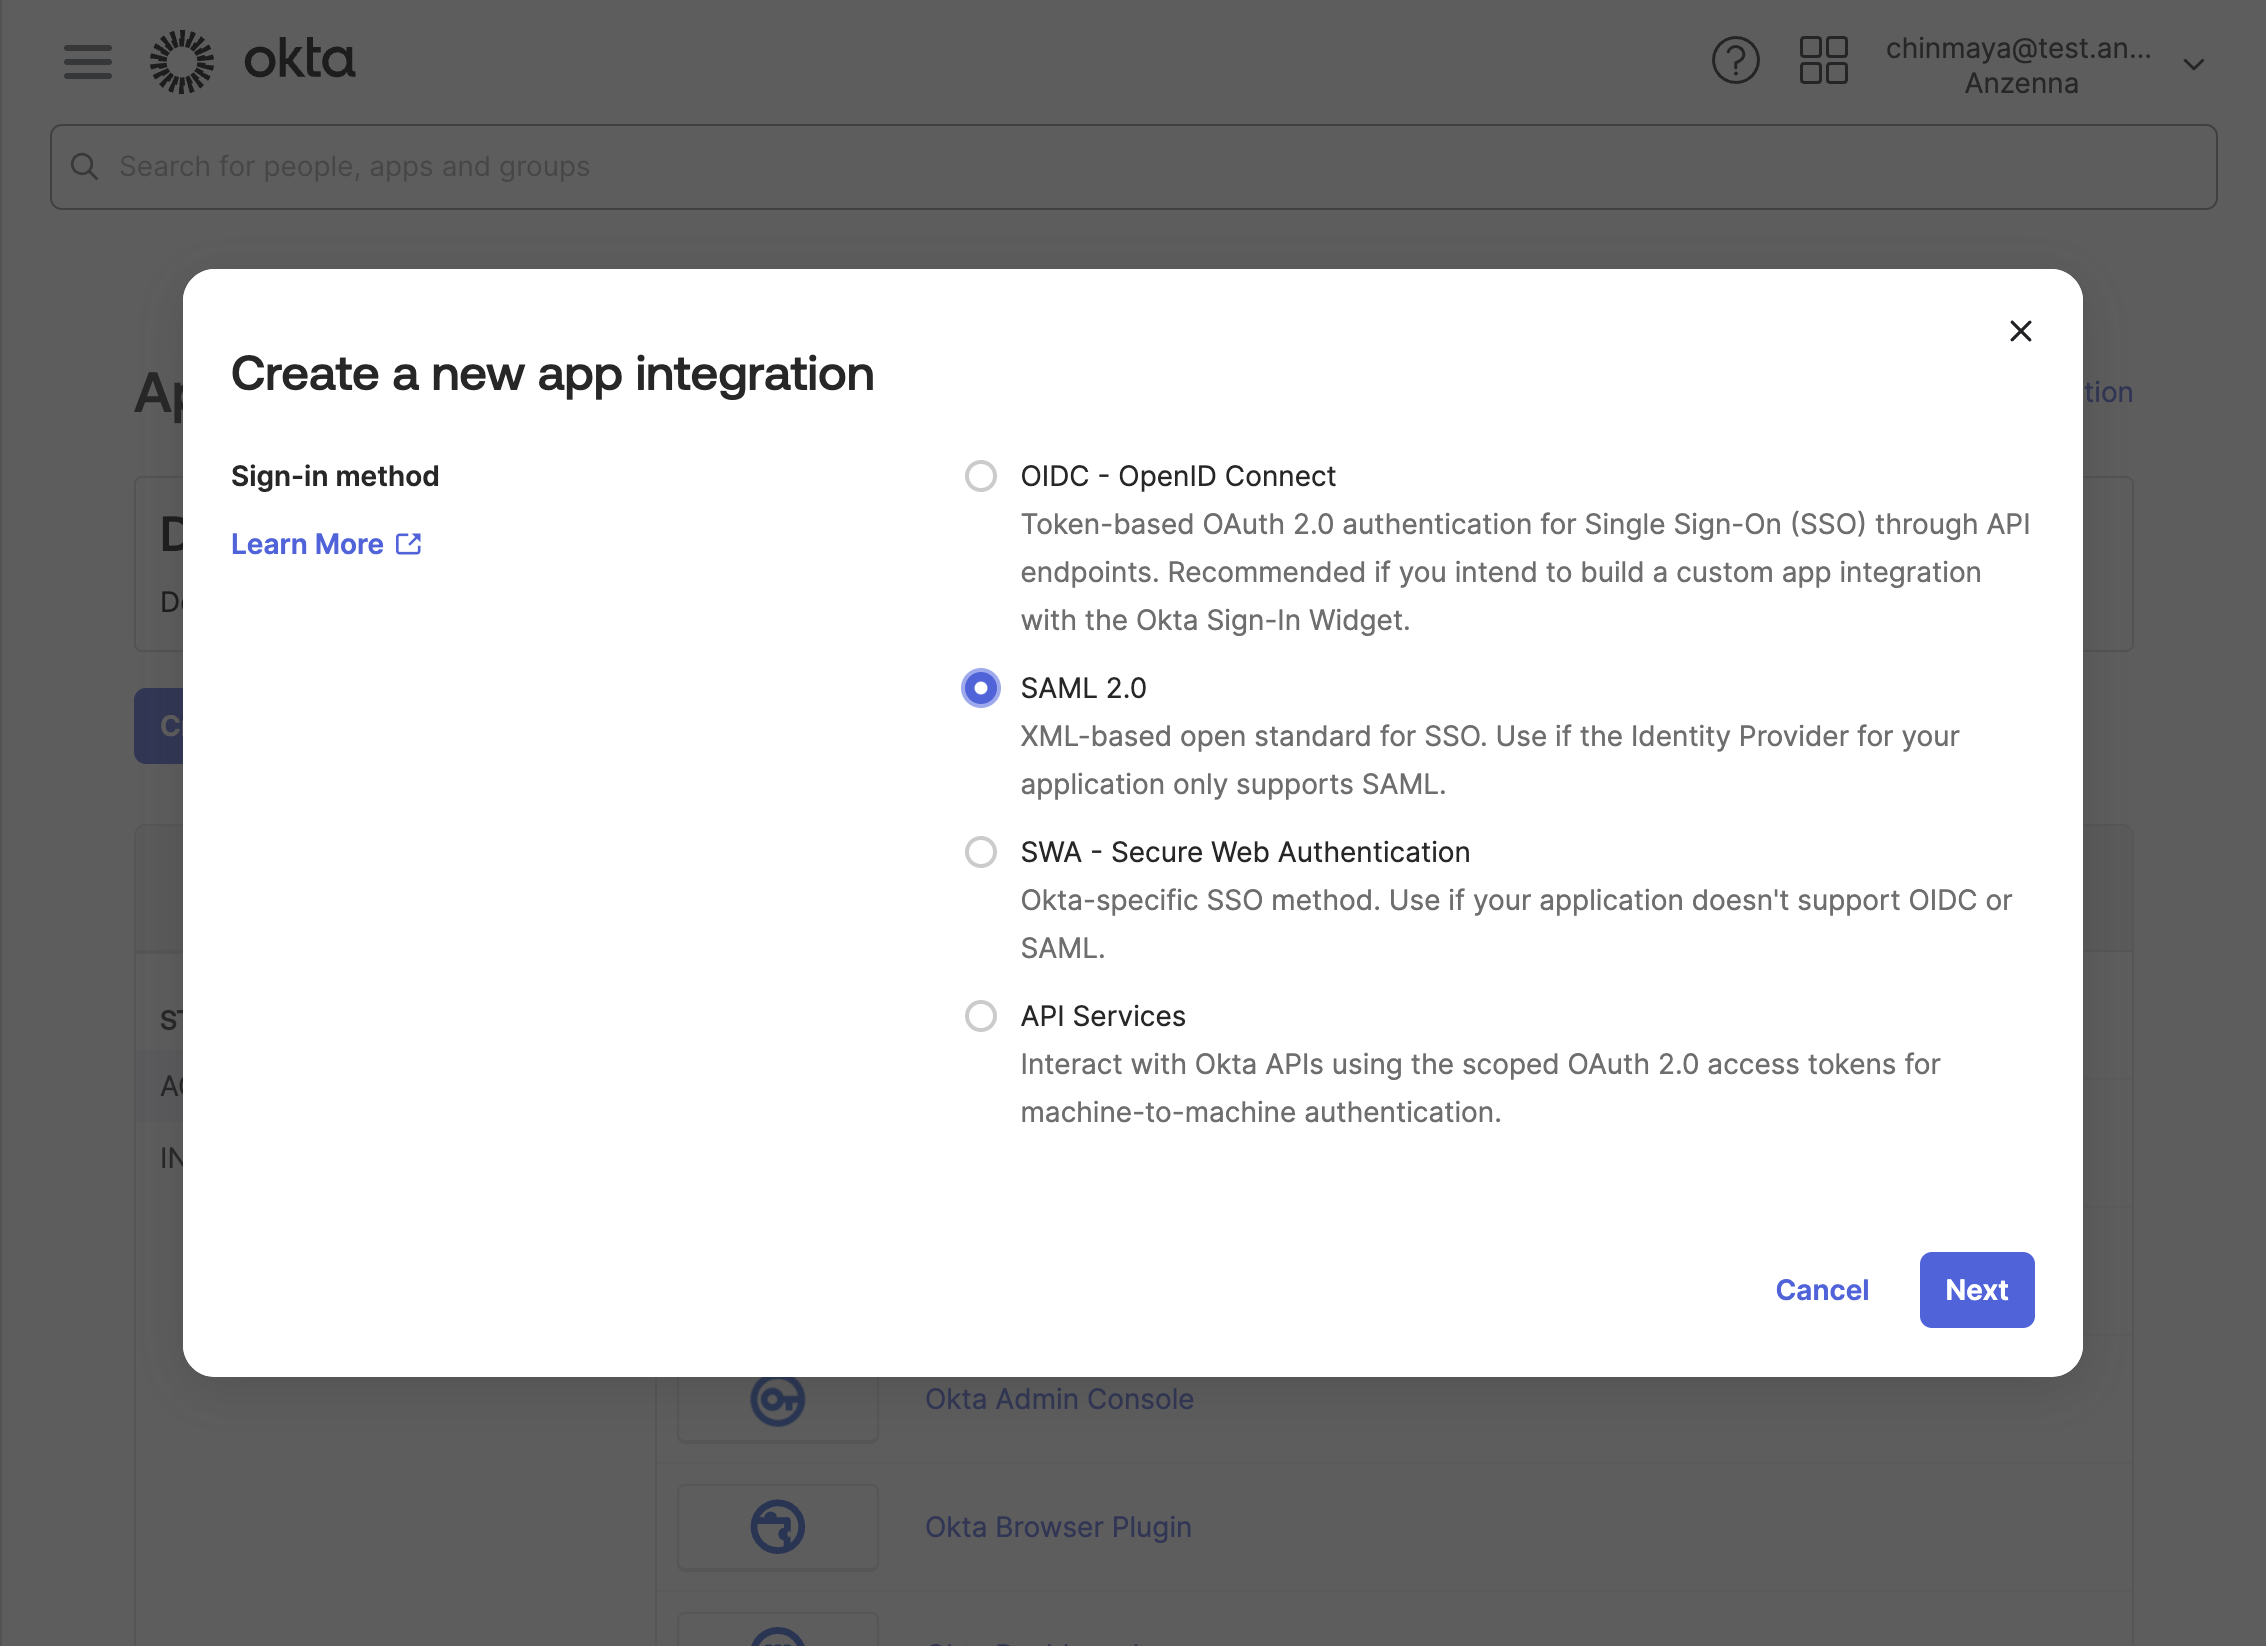Open the help question mark icon

(1735, 62)
